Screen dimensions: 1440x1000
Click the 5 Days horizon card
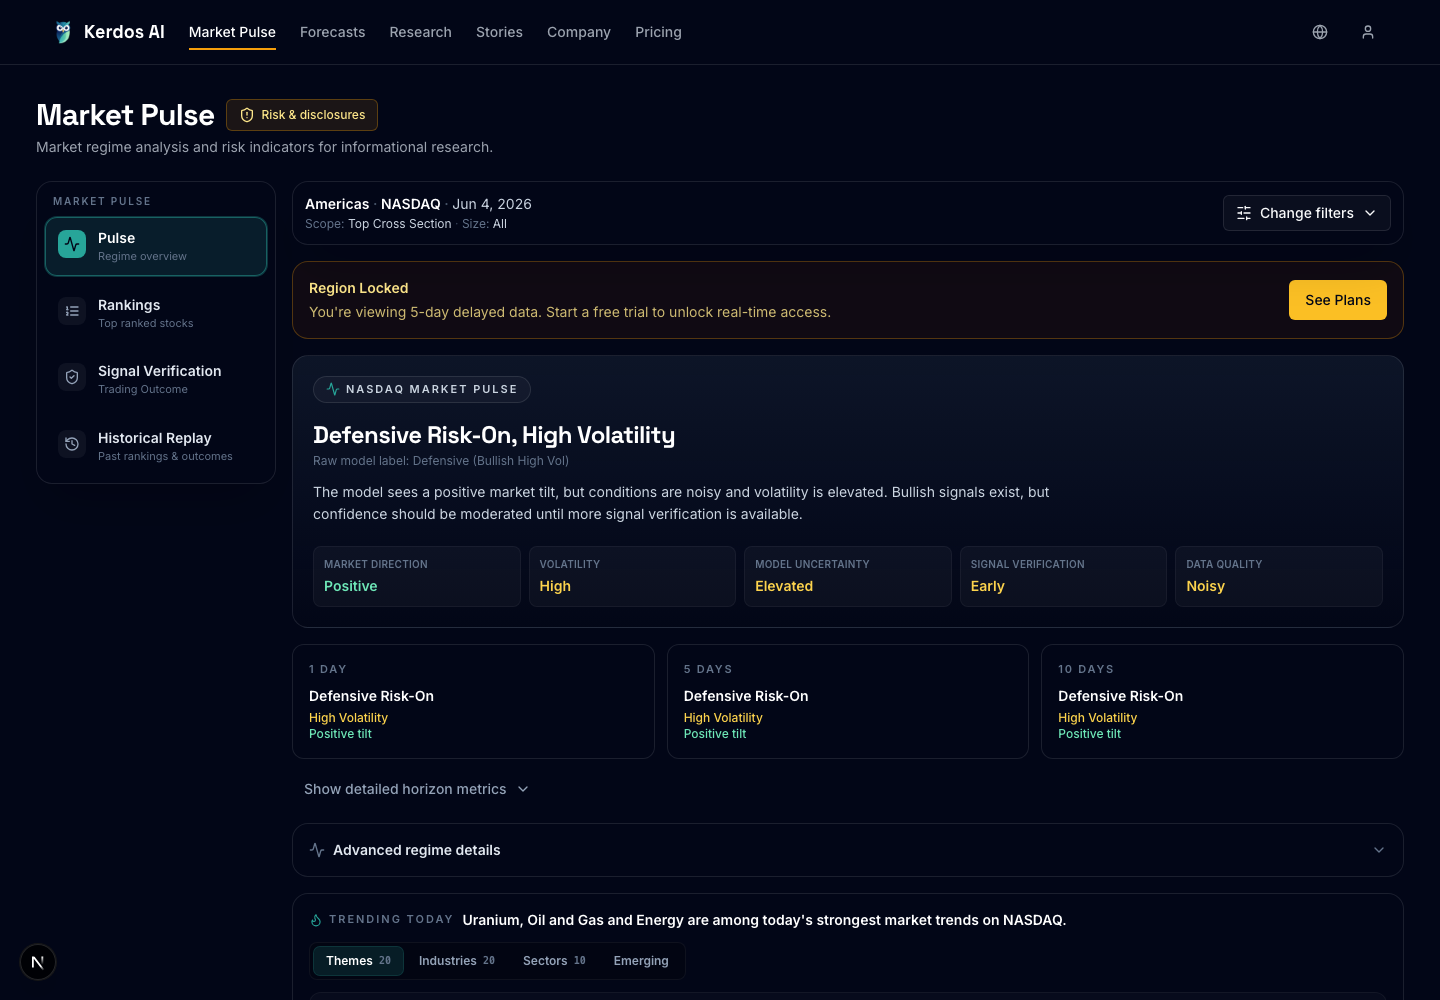pos(847,701)
